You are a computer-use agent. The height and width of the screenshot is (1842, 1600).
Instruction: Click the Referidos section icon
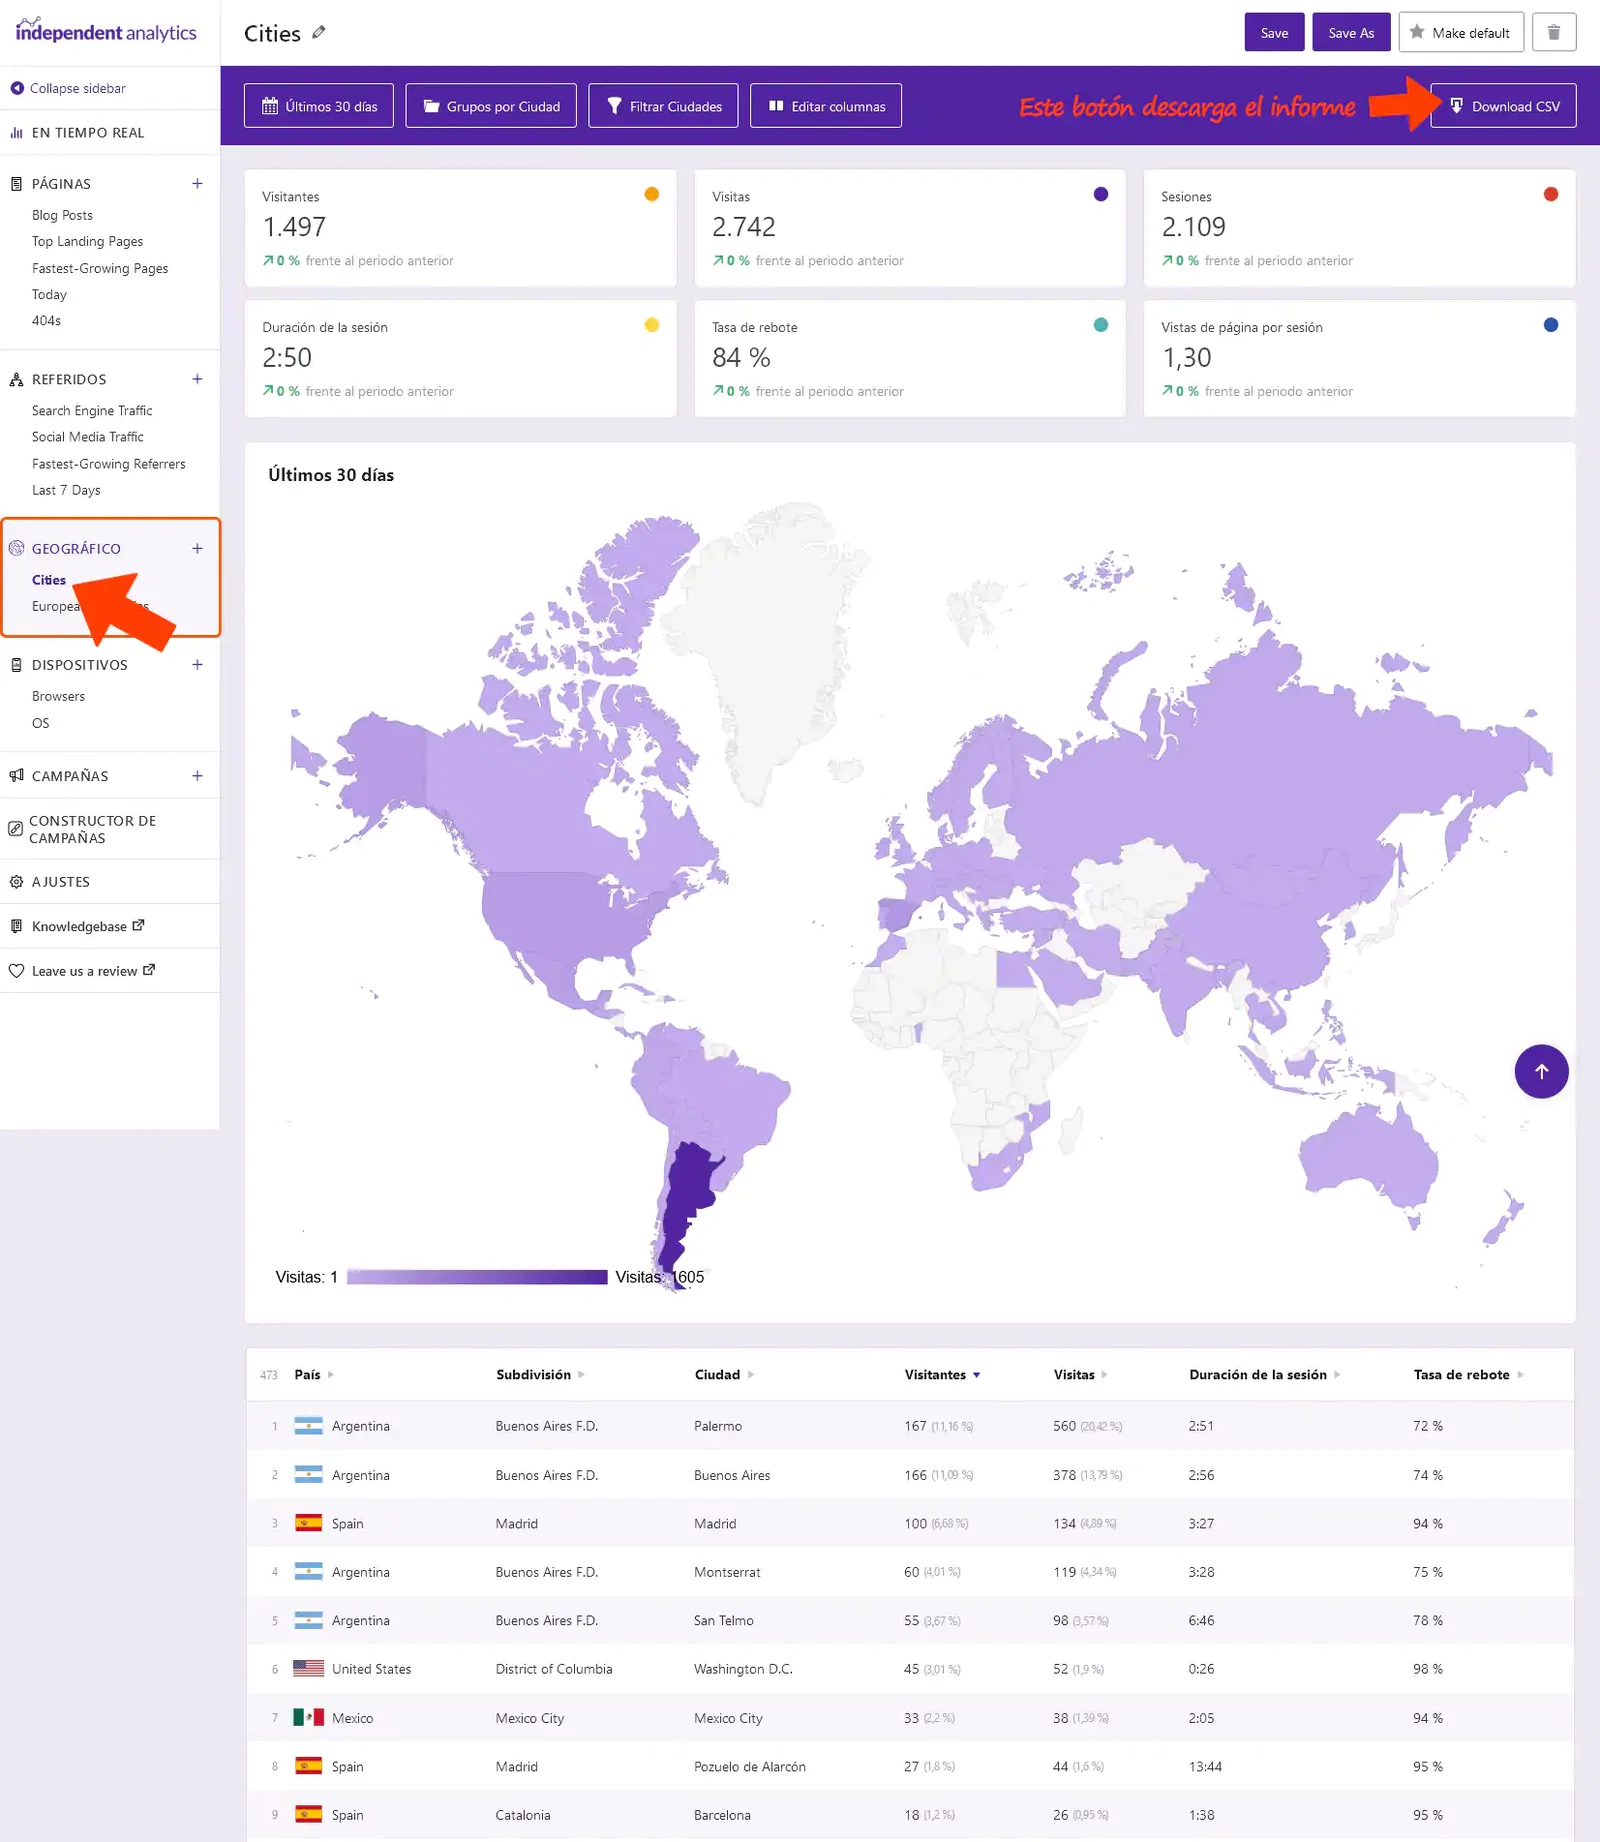[16, 379]
